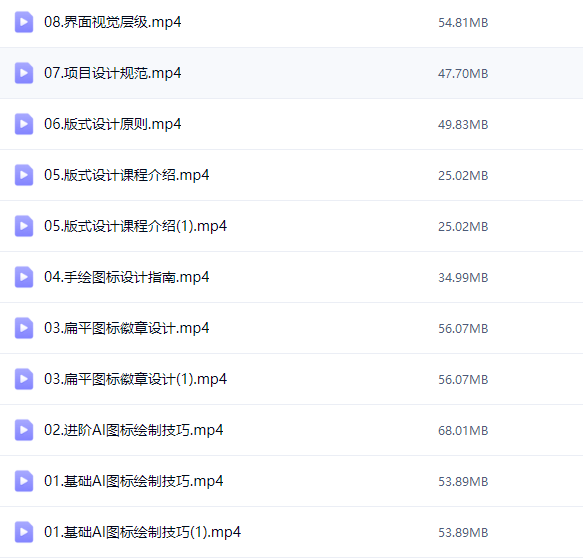The height and width of the screenshot is (558, 583).
Task: Click video icon for 01.基础AI图标绘制技巧.mp4
Action: coord(24,481)
